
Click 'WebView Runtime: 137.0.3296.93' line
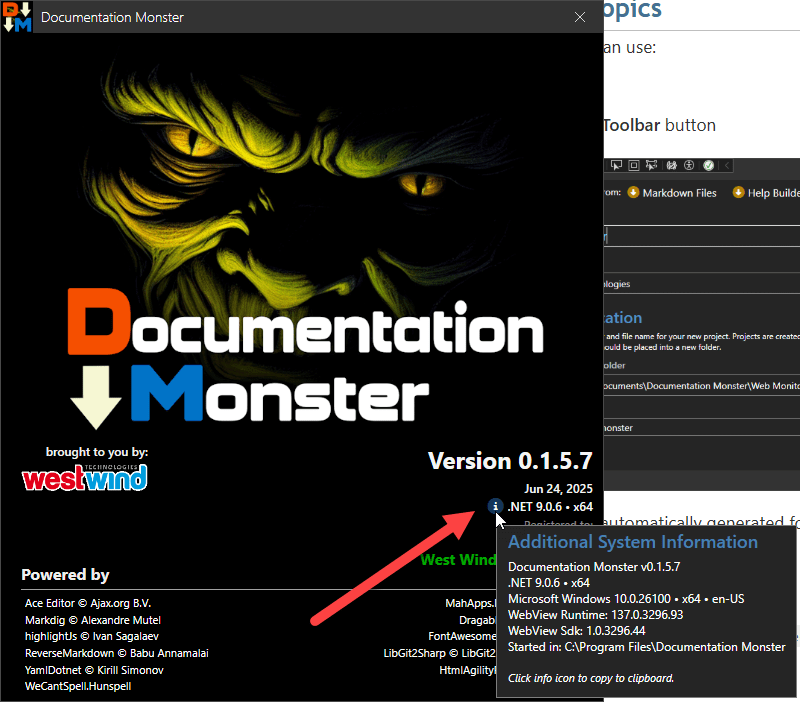(595, 615)
